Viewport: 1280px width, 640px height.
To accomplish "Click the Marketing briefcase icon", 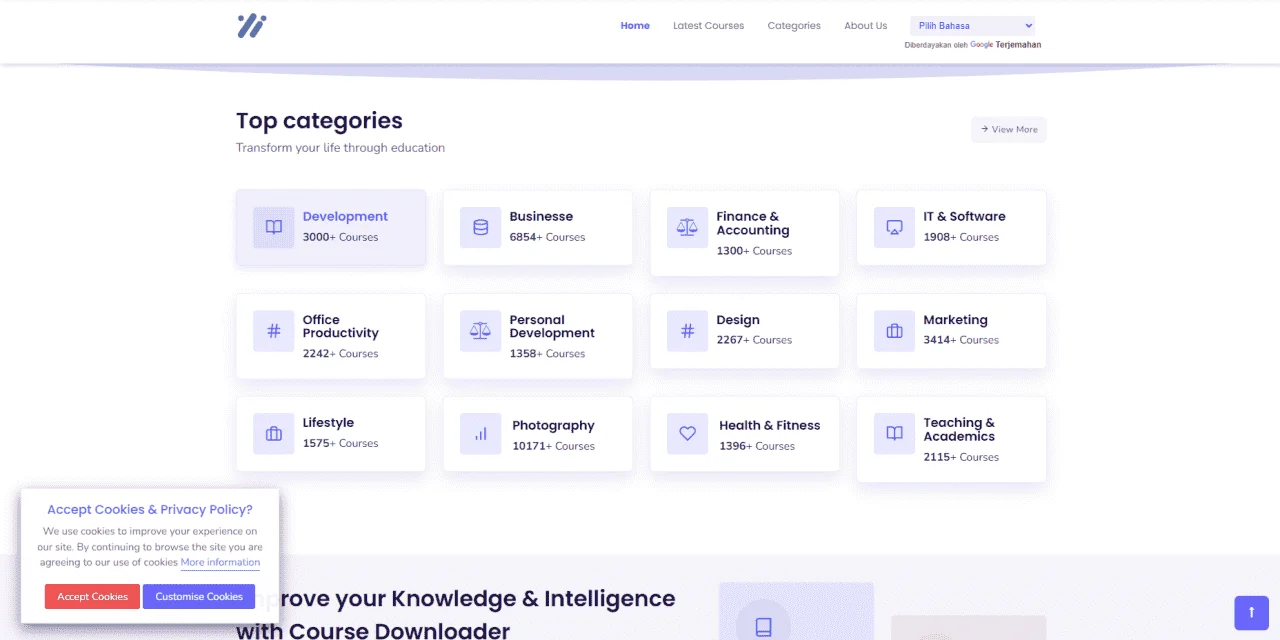I will coord(895,331).
